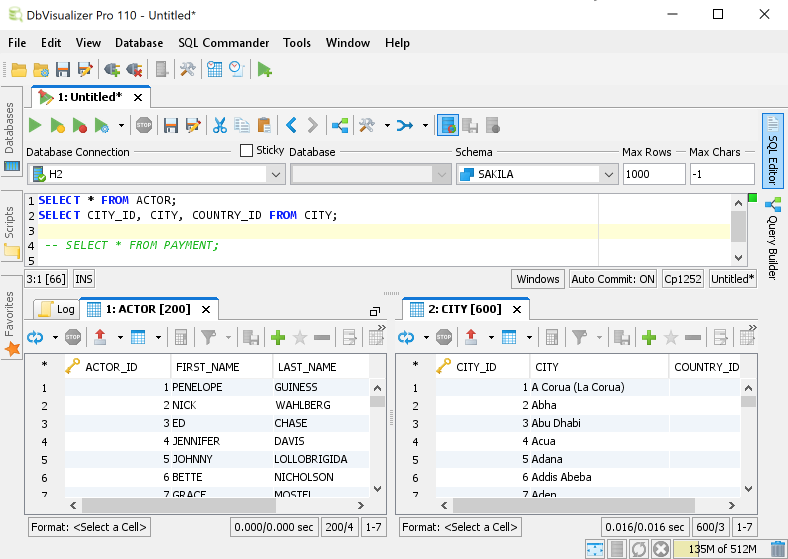Click the Paste clipboard icon in editor toolbar
The image size is (788, 559).
tap(264, 125)
